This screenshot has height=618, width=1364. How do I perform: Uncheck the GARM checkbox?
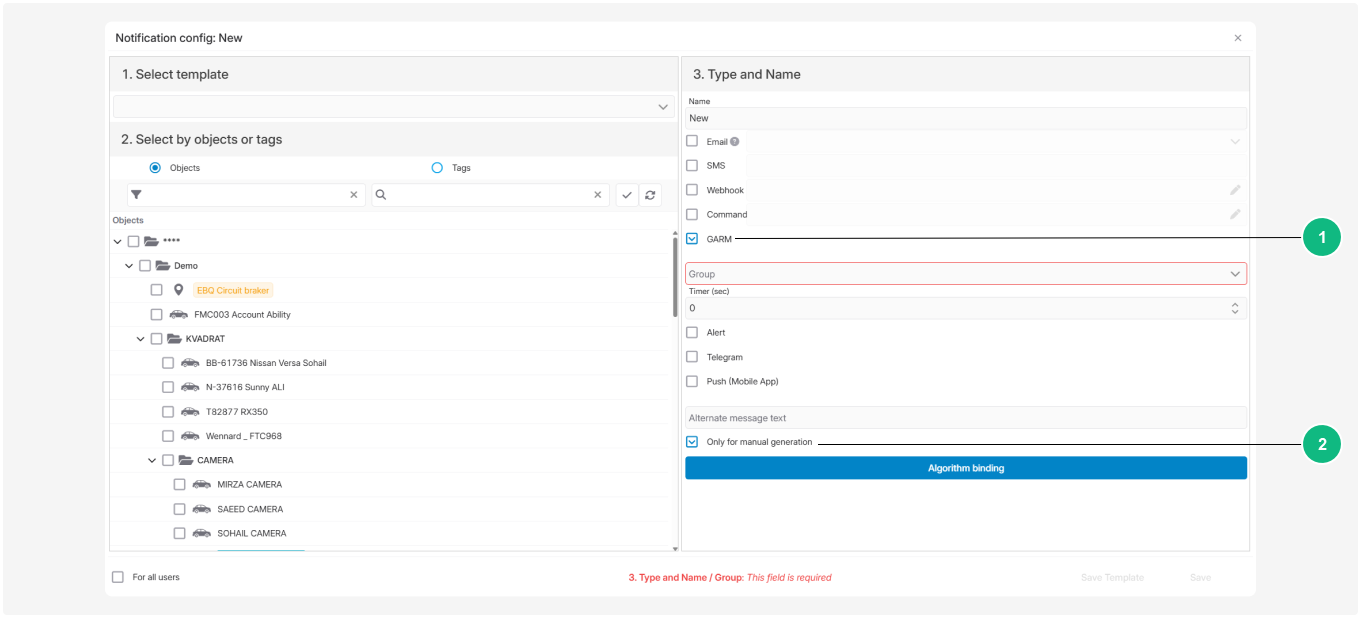692,239
